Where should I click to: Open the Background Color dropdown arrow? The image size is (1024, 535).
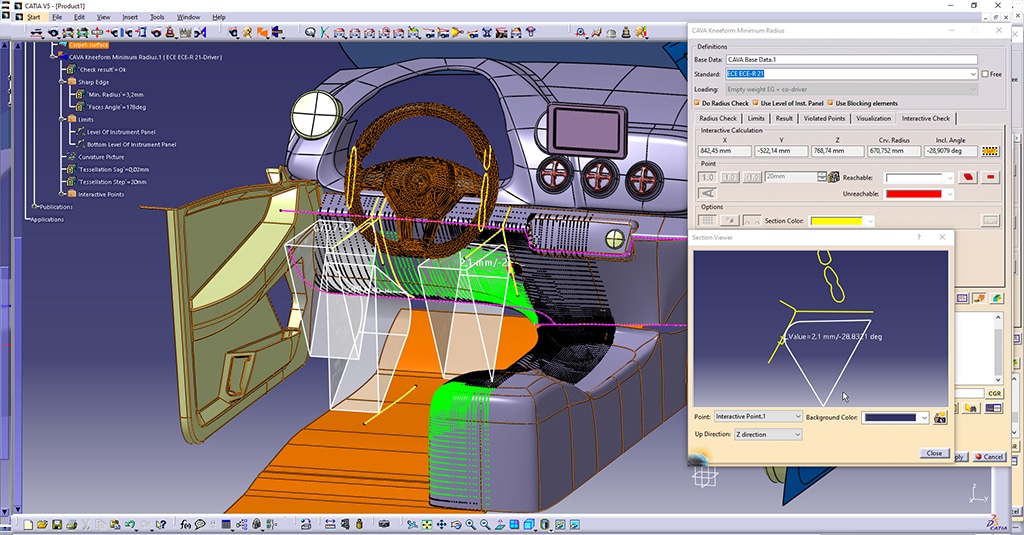923,418
